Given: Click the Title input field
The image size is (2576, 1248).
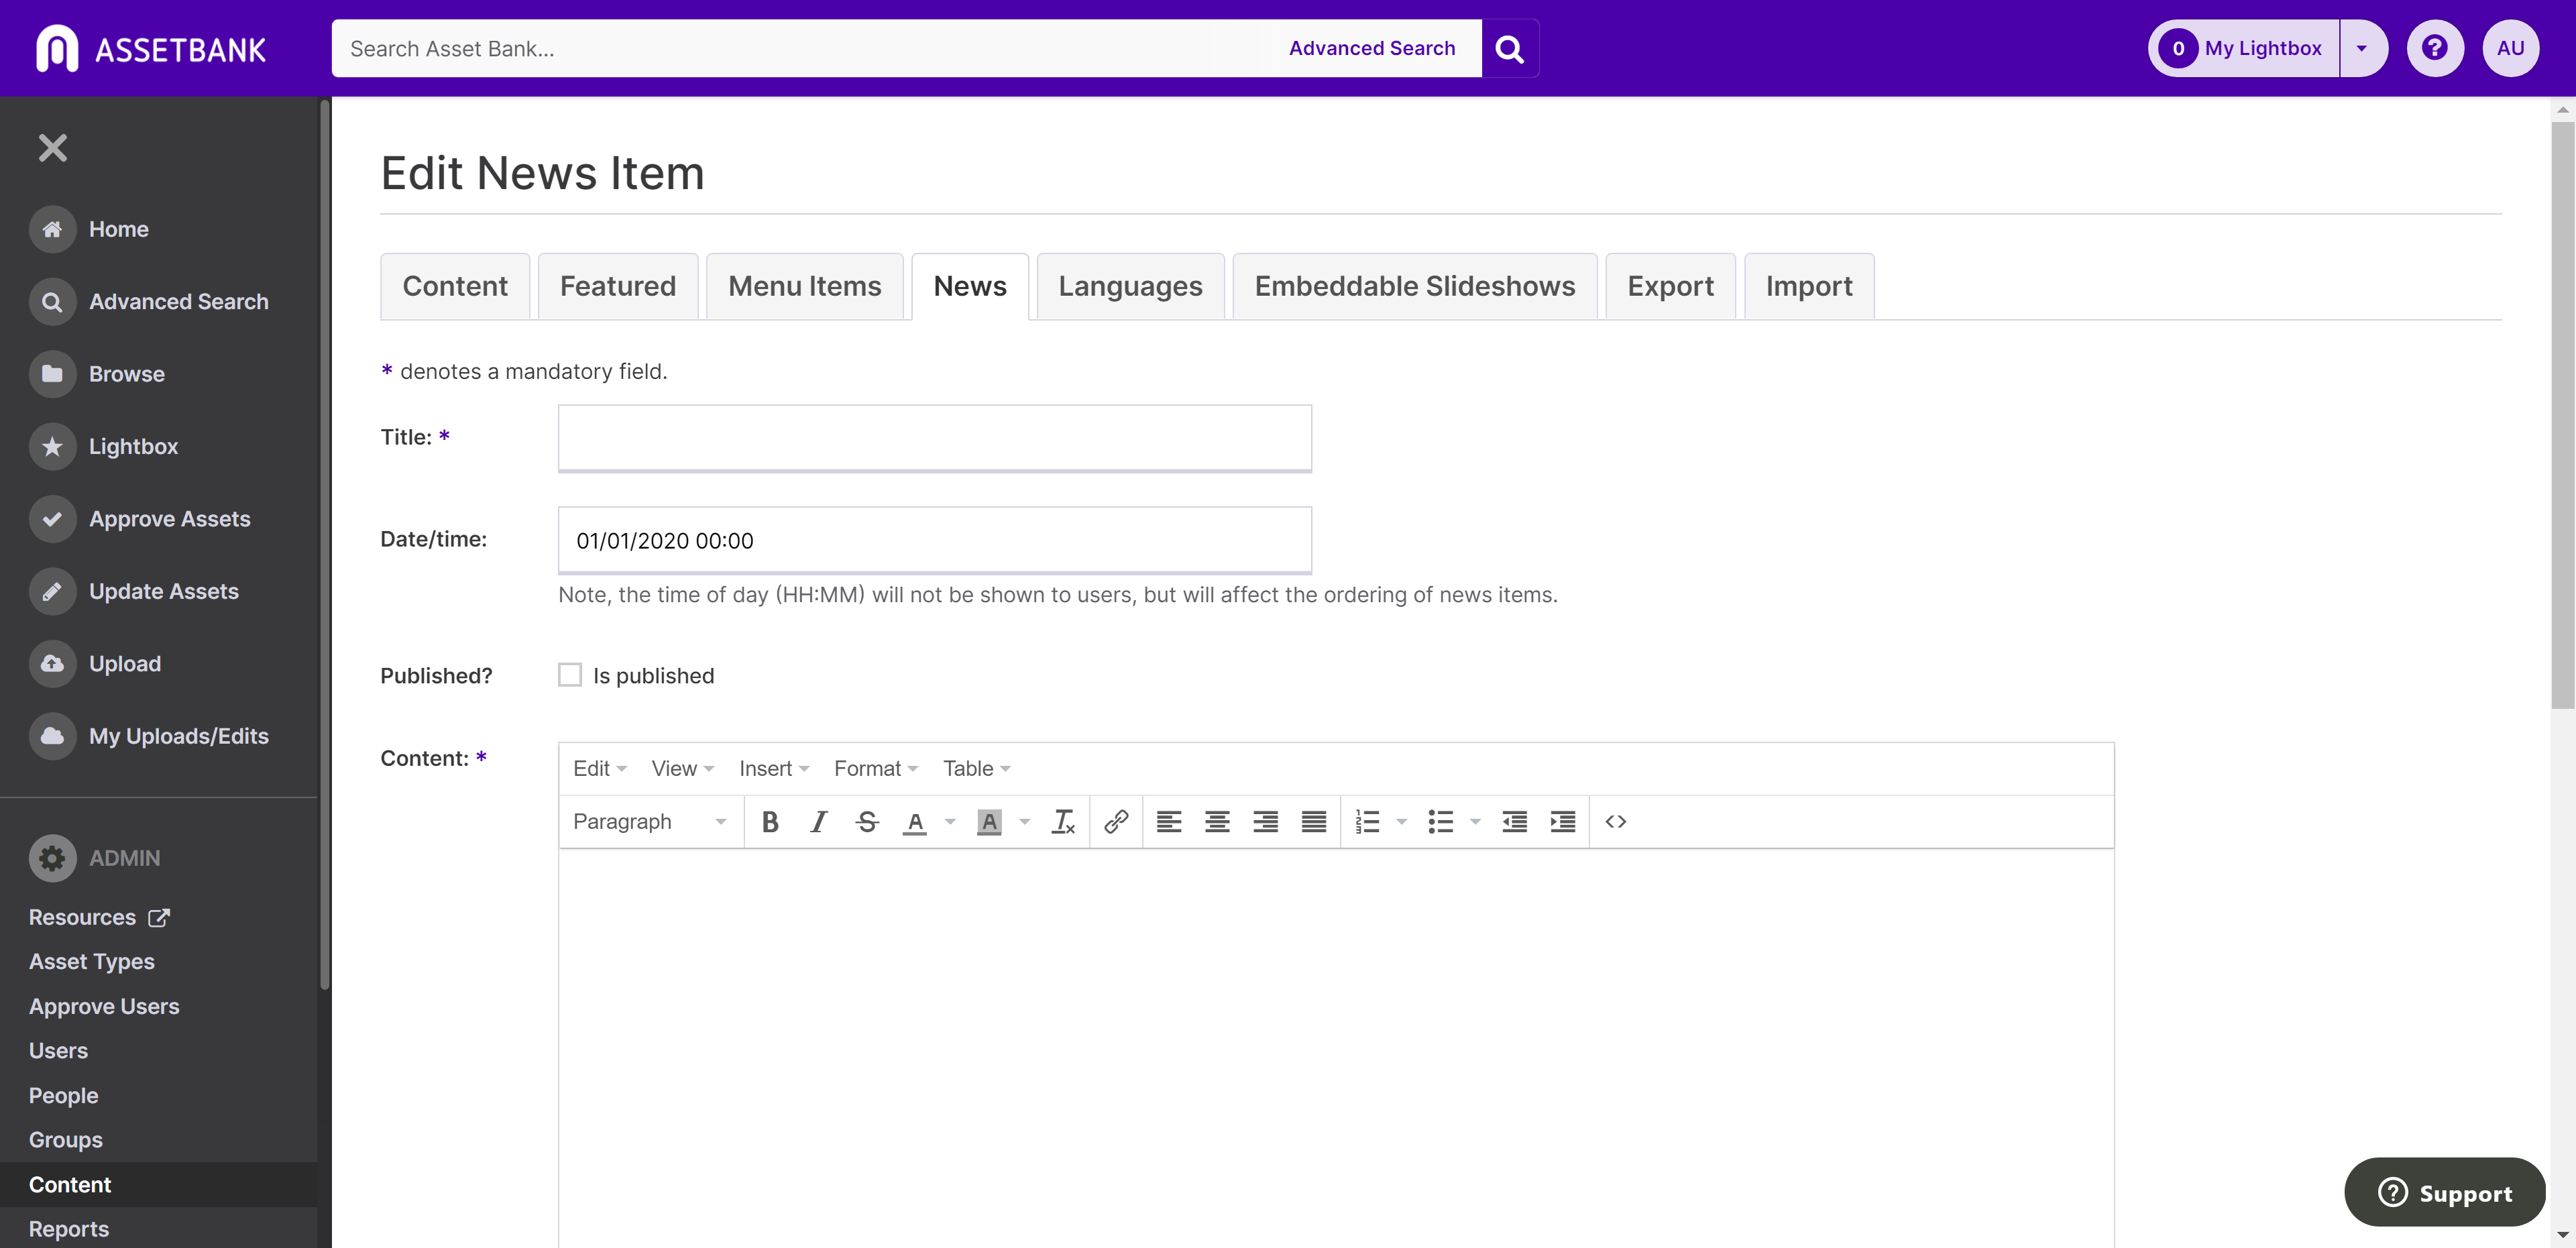Looking at the screenshot, I should [935, 438].
